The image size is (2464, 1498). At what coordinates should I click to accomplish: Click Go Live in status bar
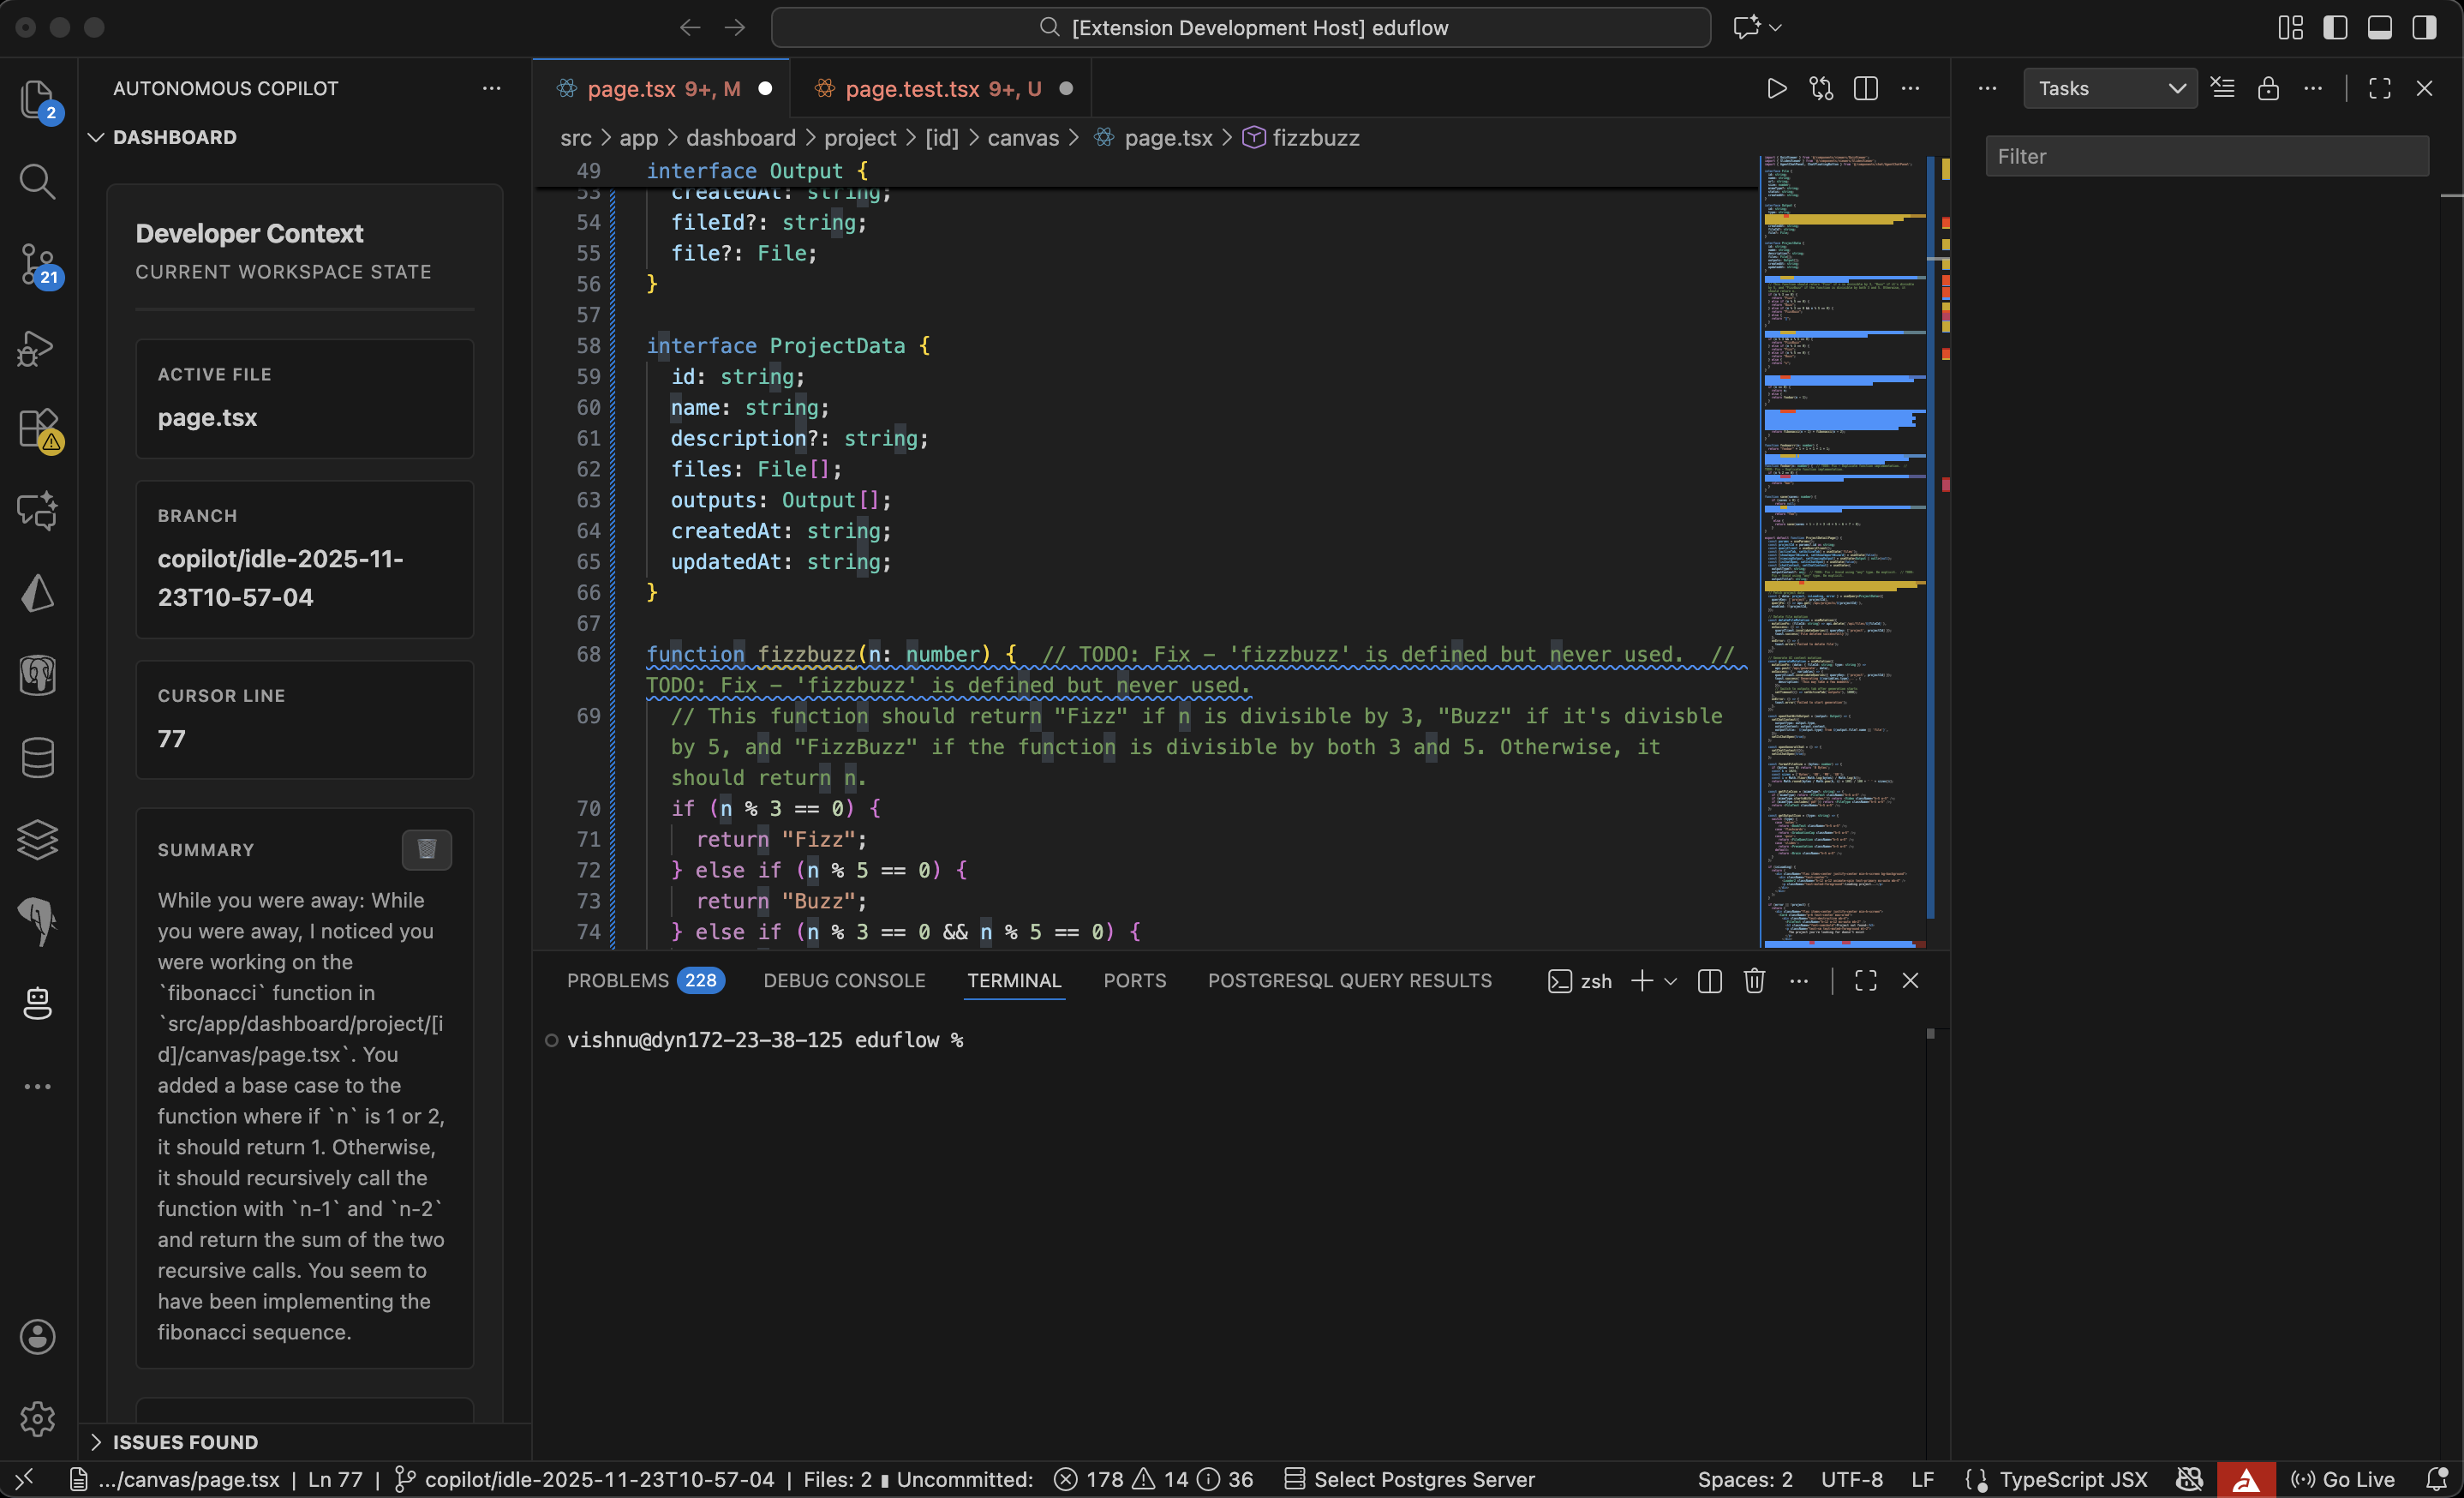(2343, 1479)
